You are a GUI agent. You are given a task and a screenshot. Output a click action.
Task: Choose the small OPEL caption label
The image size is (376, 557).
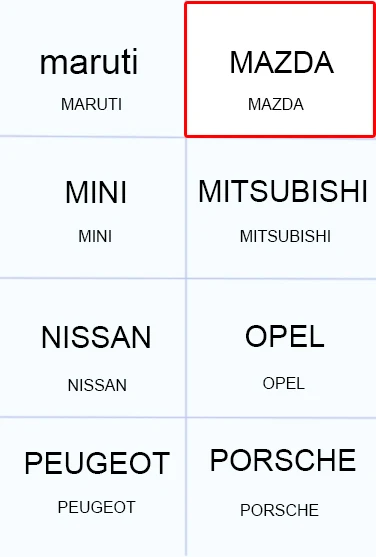(284, 383)
